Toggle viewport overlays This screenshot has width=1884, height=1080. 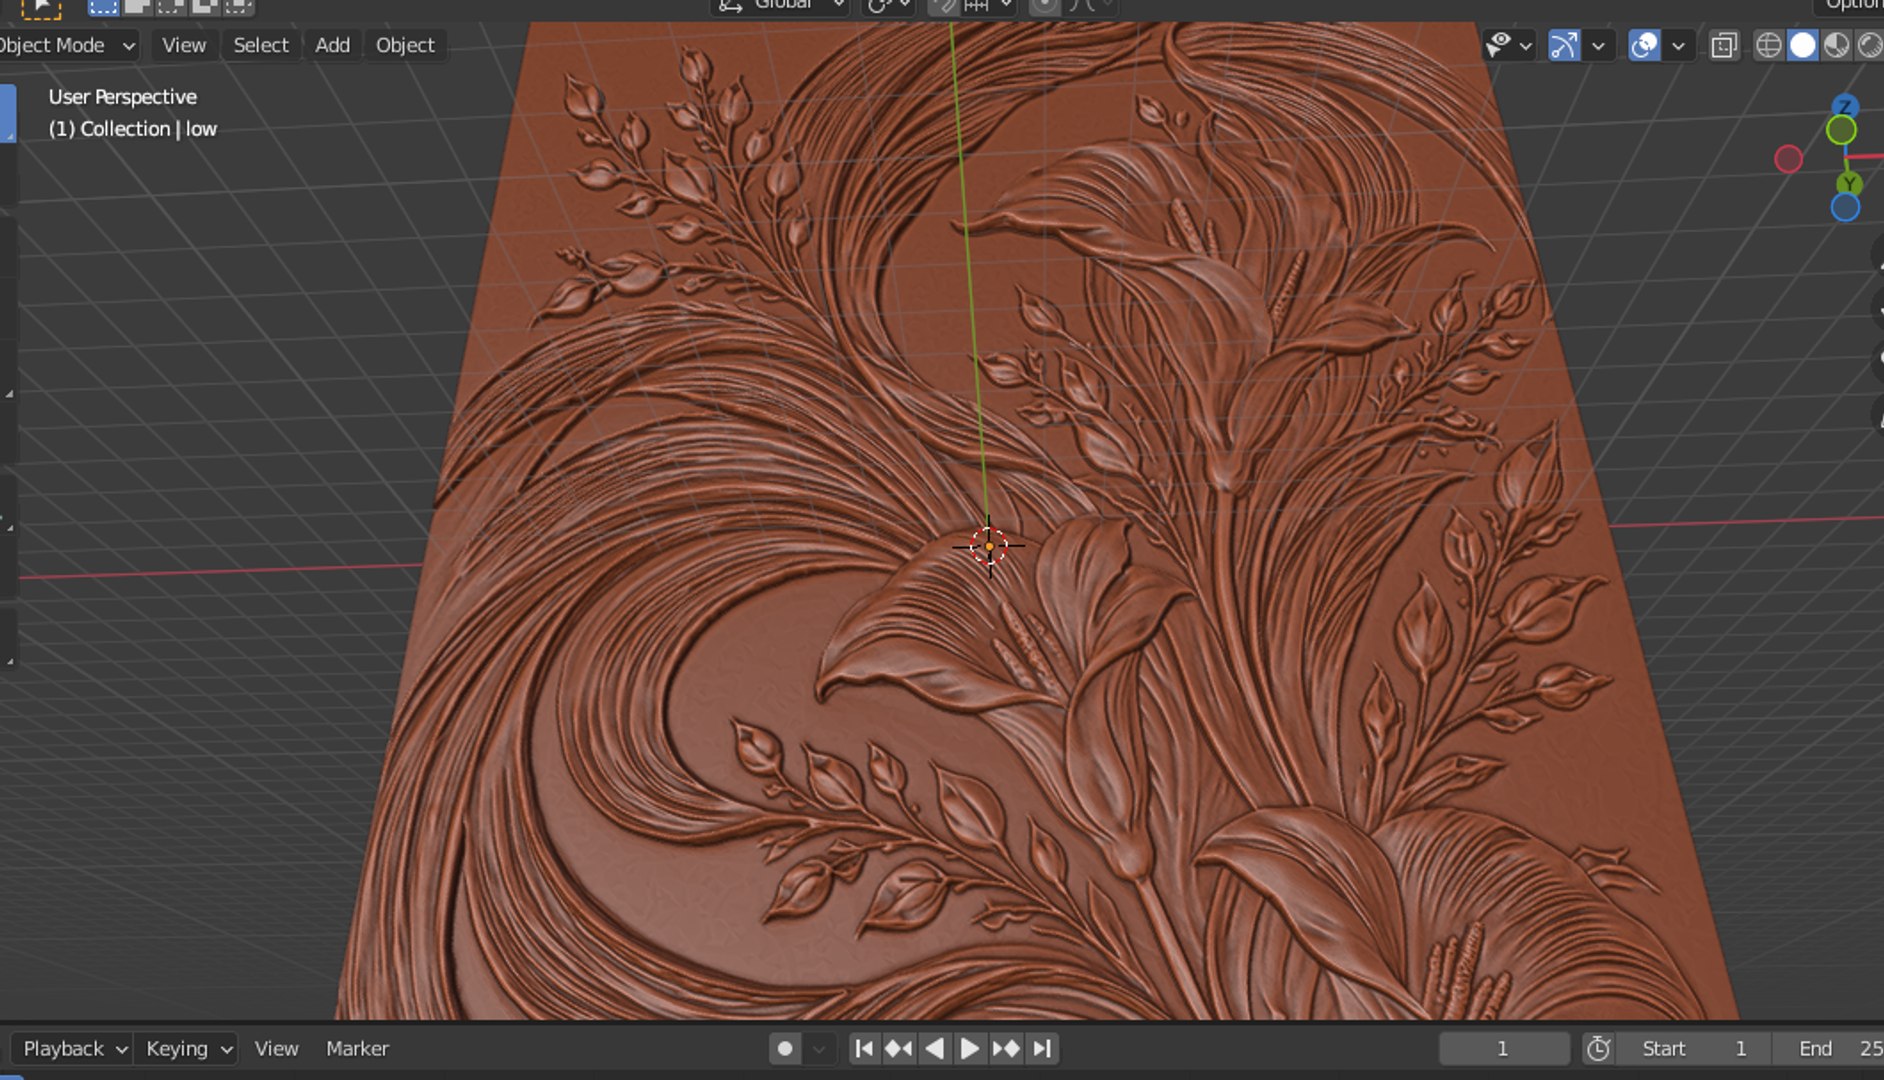click(x=1644, y=45)
